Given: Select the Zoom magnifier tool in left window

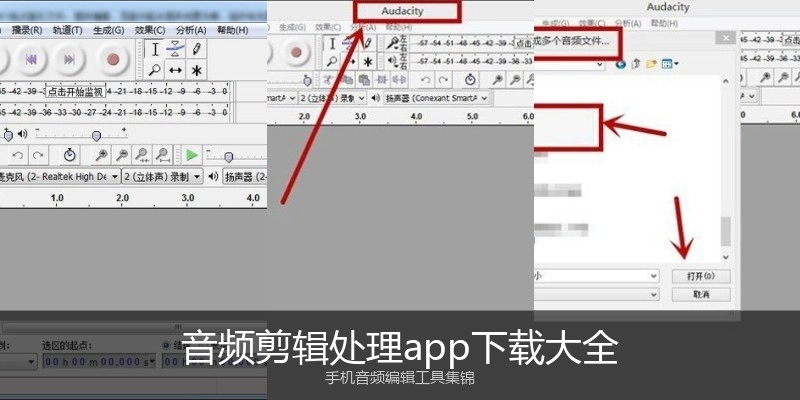Looking at the screenshot, I should coord(155,70).
